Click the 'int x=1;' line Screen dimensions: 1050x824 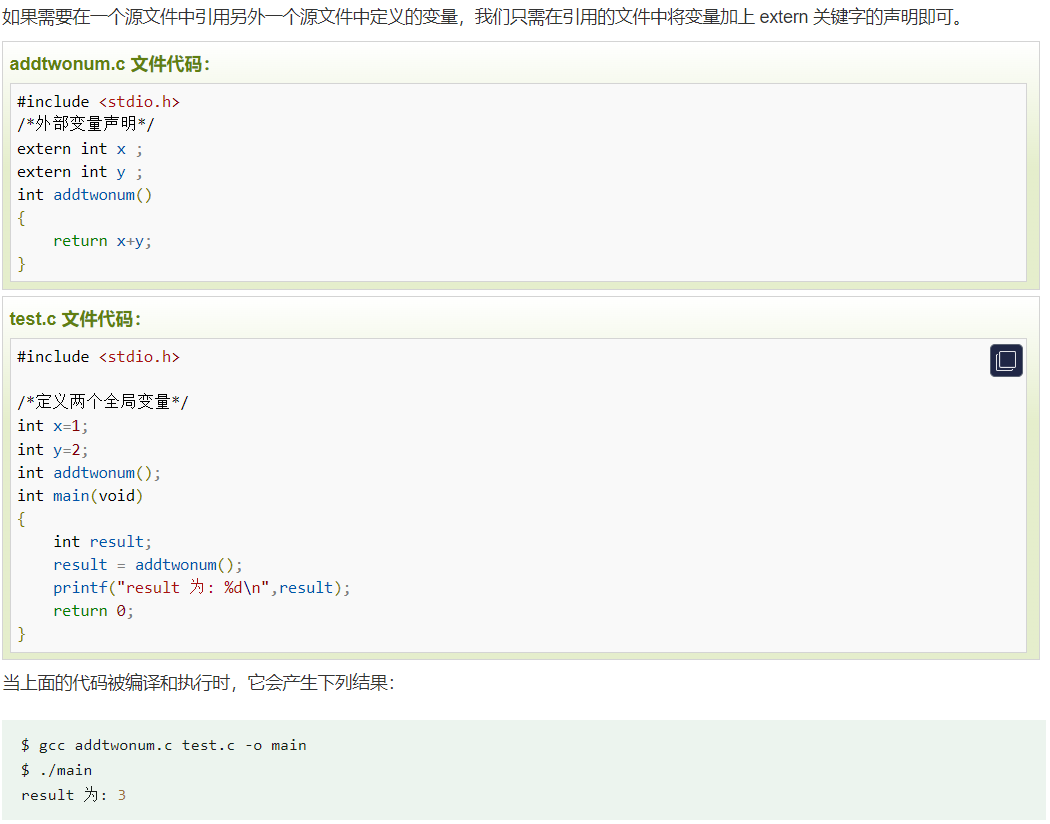(x=53, y=427)
